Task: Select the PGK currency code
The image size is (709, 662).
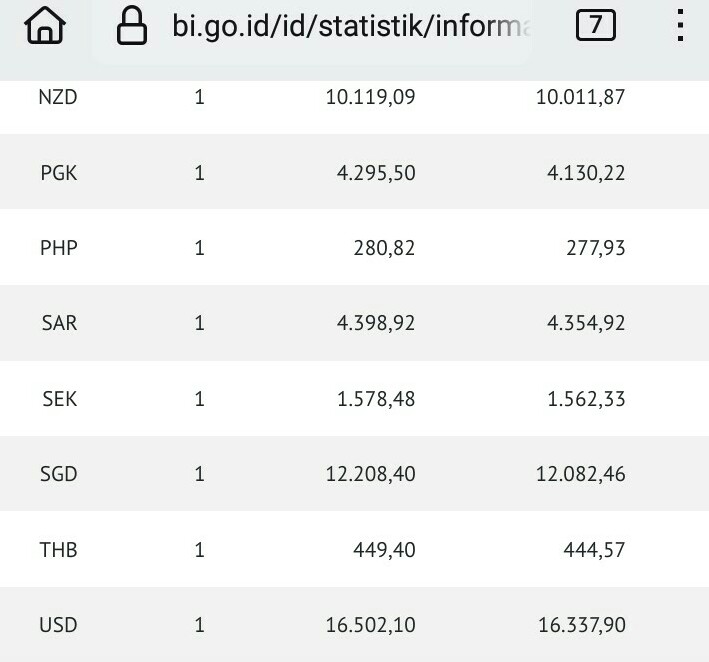Action: pyautogui.click(x=58, y=173)
